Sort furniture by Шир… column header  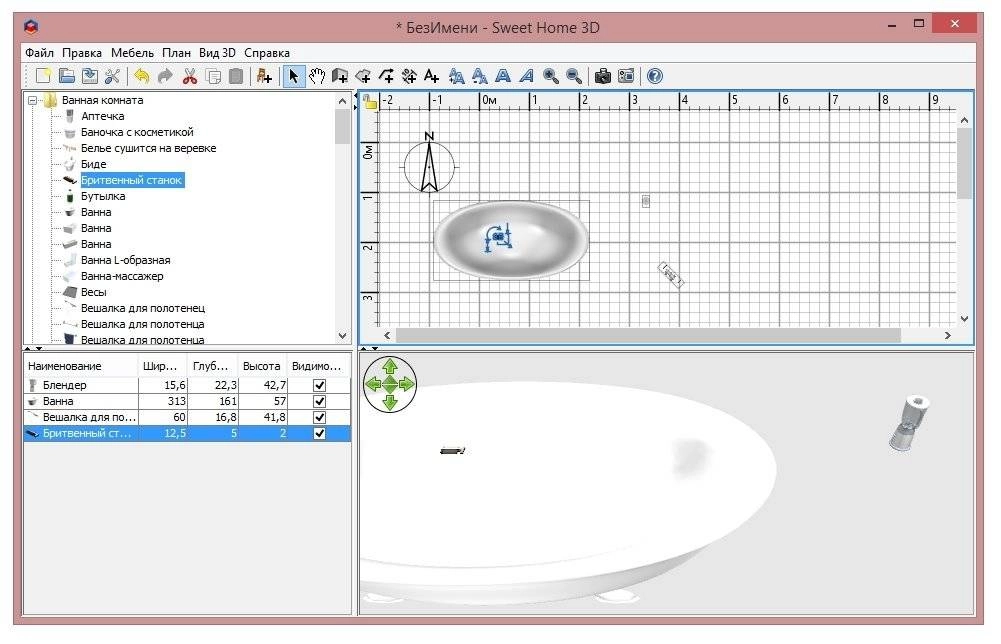(163, 366)
